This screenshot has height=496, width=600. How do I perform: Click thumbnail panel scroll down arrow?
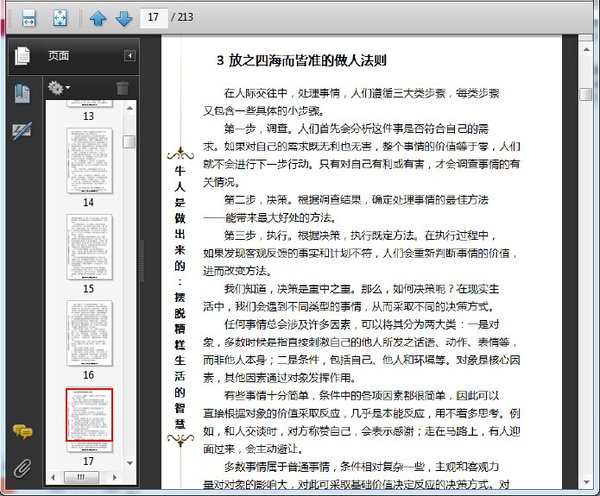pyautogui.click(x=130, y=463)
